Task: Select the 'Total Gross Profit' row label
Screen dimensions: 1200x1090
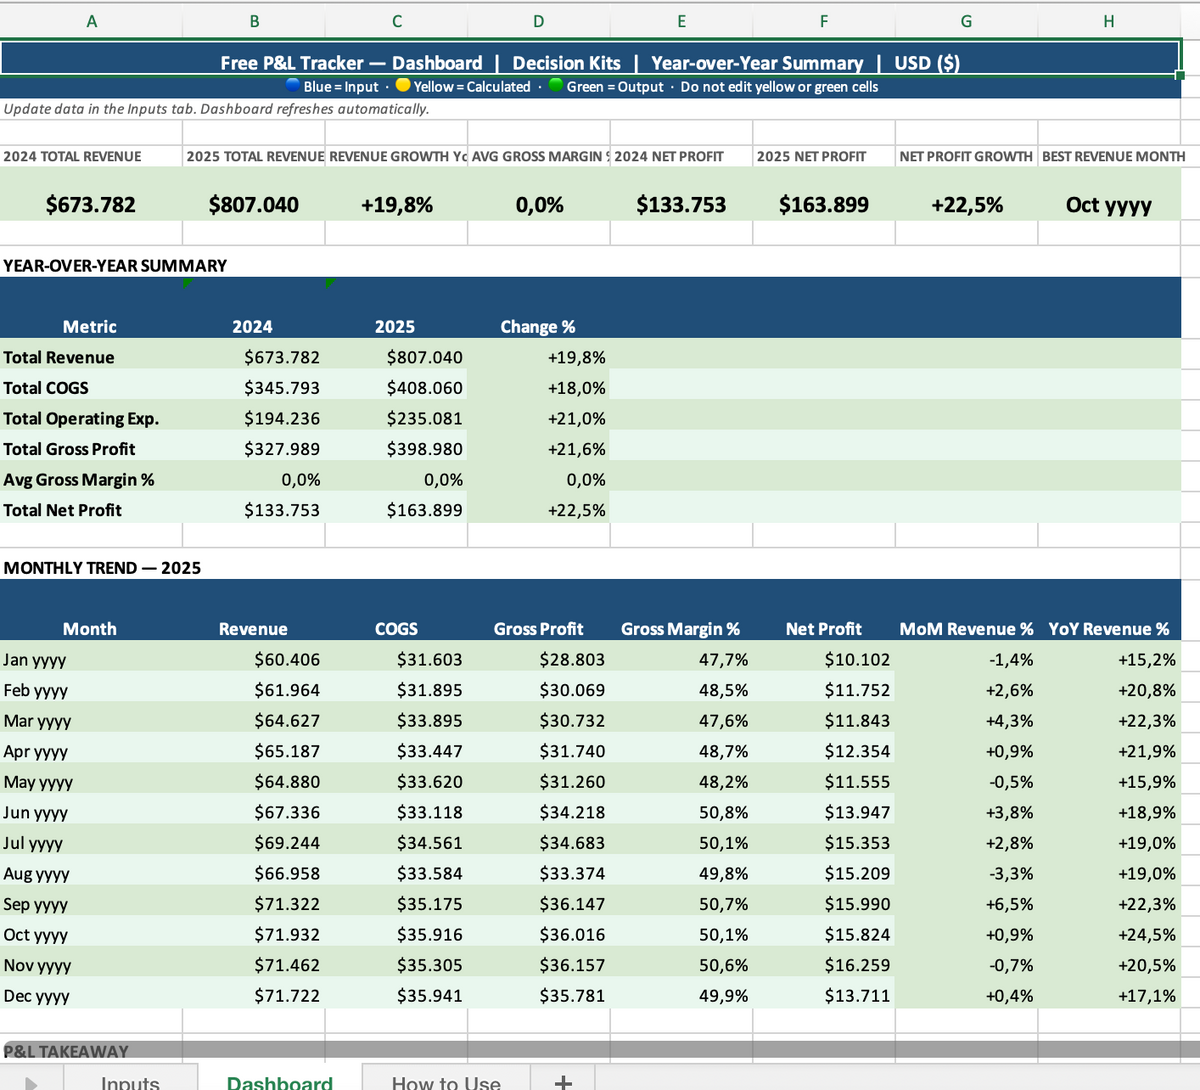Action: coord(69,449)
